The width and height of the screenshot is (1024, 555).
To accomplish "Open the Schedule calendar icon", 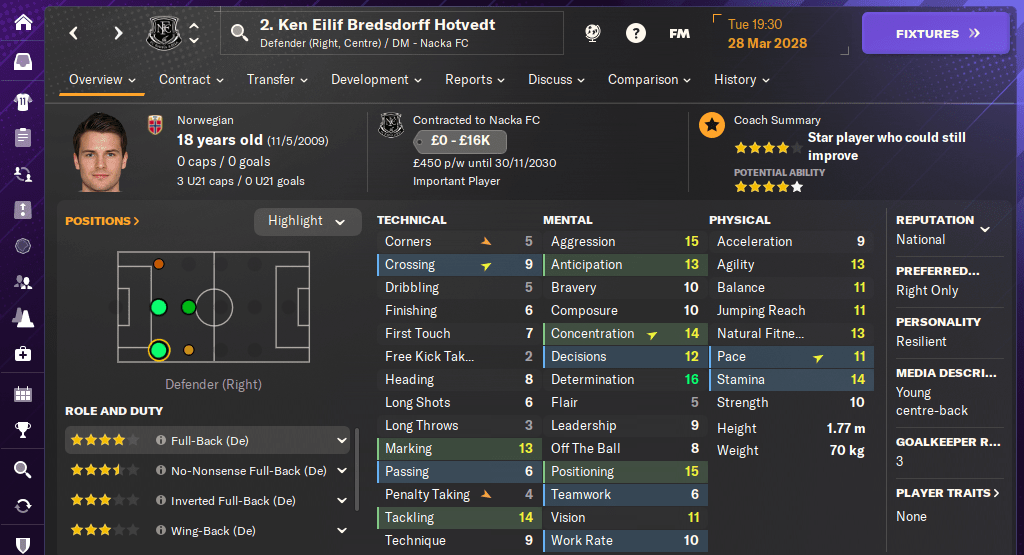I will click(22, 393).
